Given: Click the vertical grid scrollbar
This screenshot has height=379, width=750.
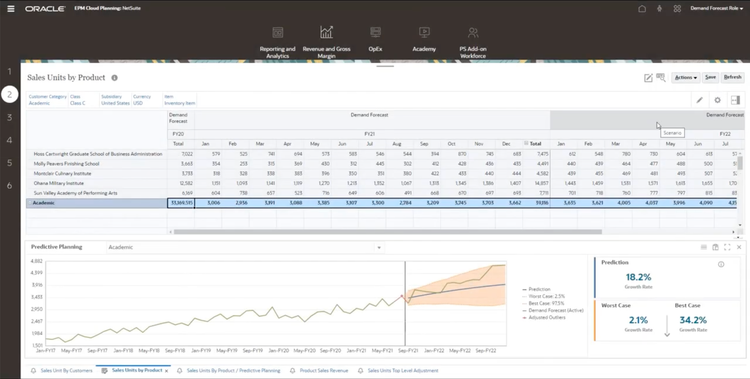Looking at the screenshot, I should pos(740,163).
